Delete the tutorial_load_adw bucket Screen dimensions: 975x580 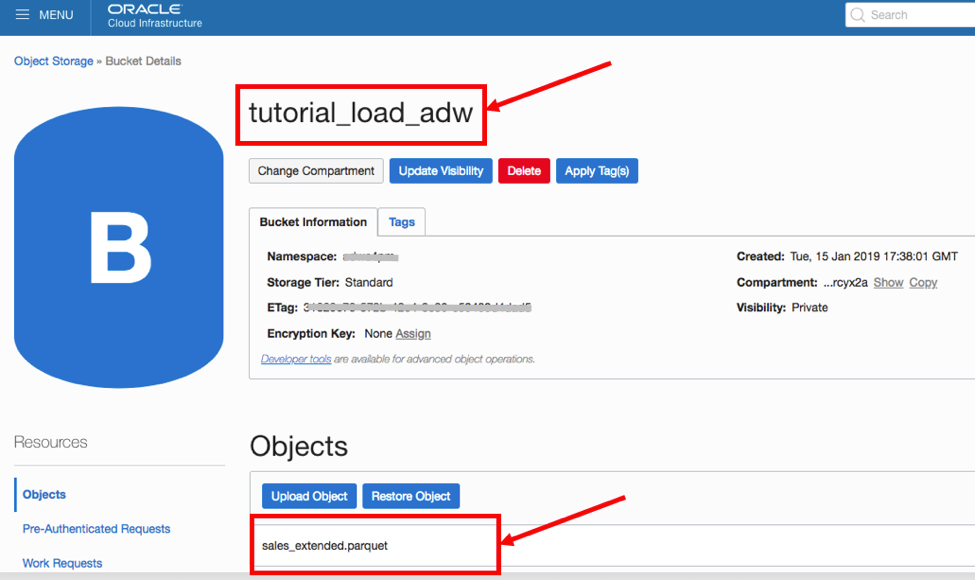click(524, 170)
